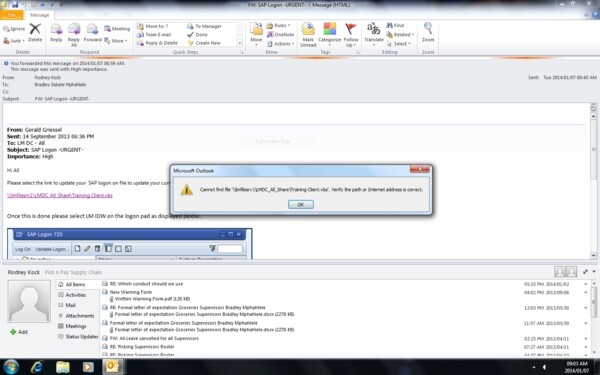The height and width of the screenshot is (375, 600).
Task: Close the Microsoft Outlook error dialog
Action: coord(419,169)
